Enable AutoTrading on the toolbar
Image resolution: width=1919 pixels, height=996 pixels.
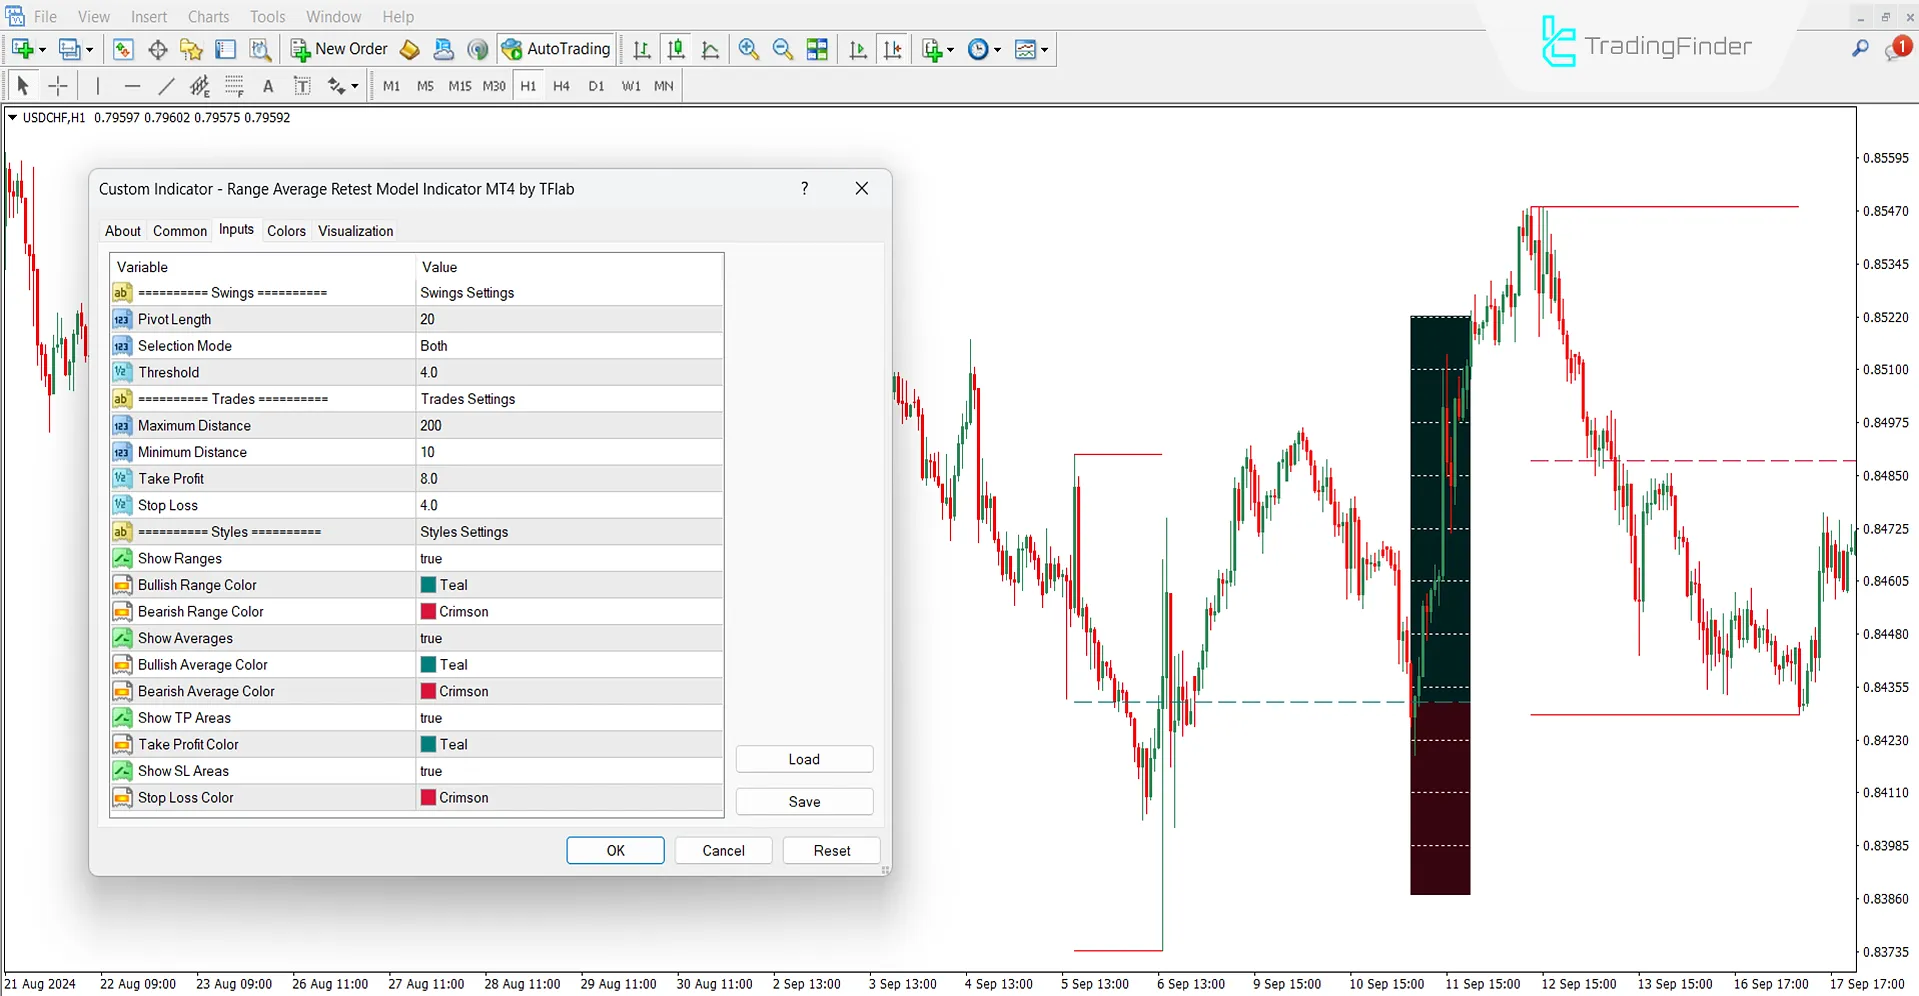pyautogui.click(x=556, y=48)
